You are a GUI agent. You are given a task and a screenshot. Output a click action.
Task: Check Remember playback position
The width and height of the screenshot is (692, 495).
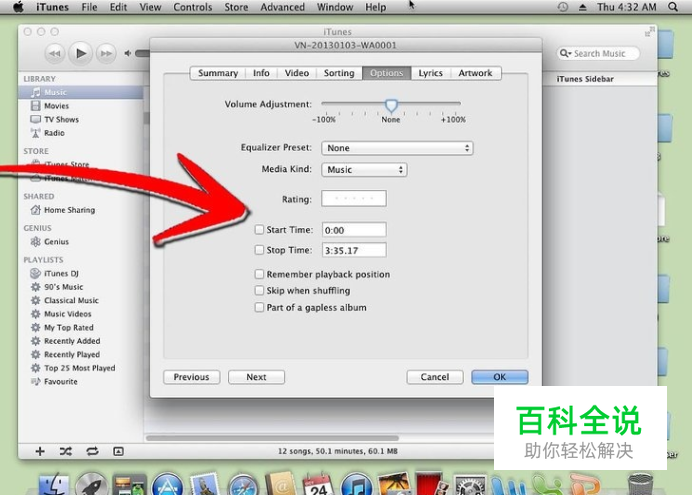tap(259, 274)
